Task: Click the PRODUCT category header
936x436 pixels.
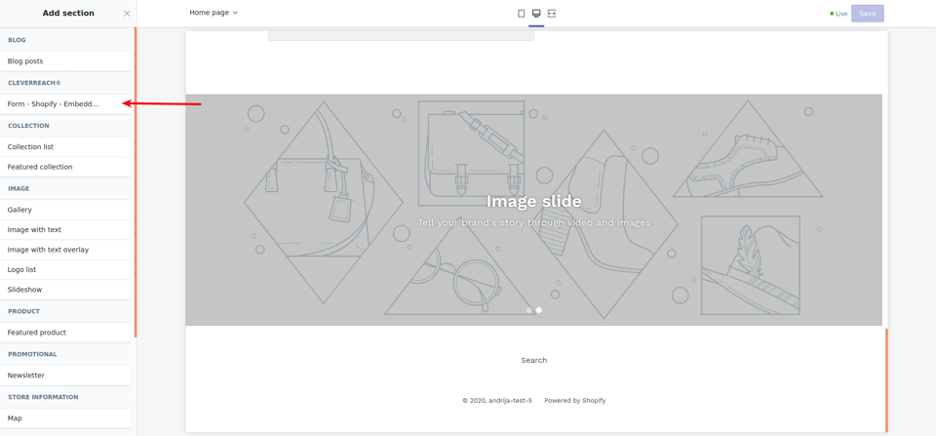Action: point(24,311)
